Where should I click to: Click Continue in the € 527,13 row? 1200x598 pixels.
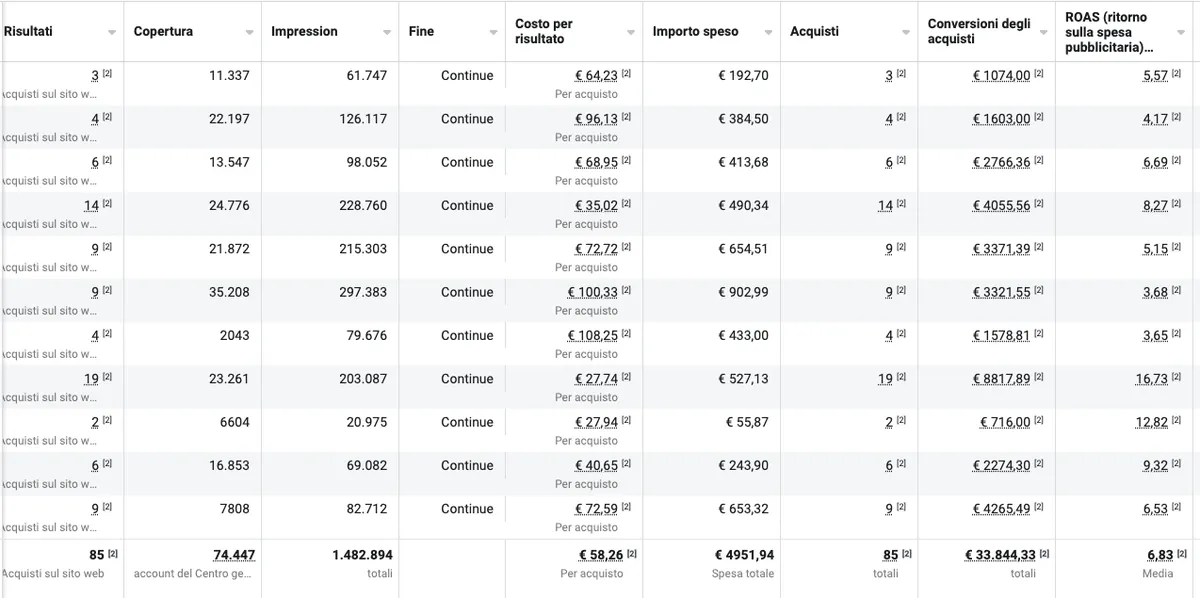(467, 379)
